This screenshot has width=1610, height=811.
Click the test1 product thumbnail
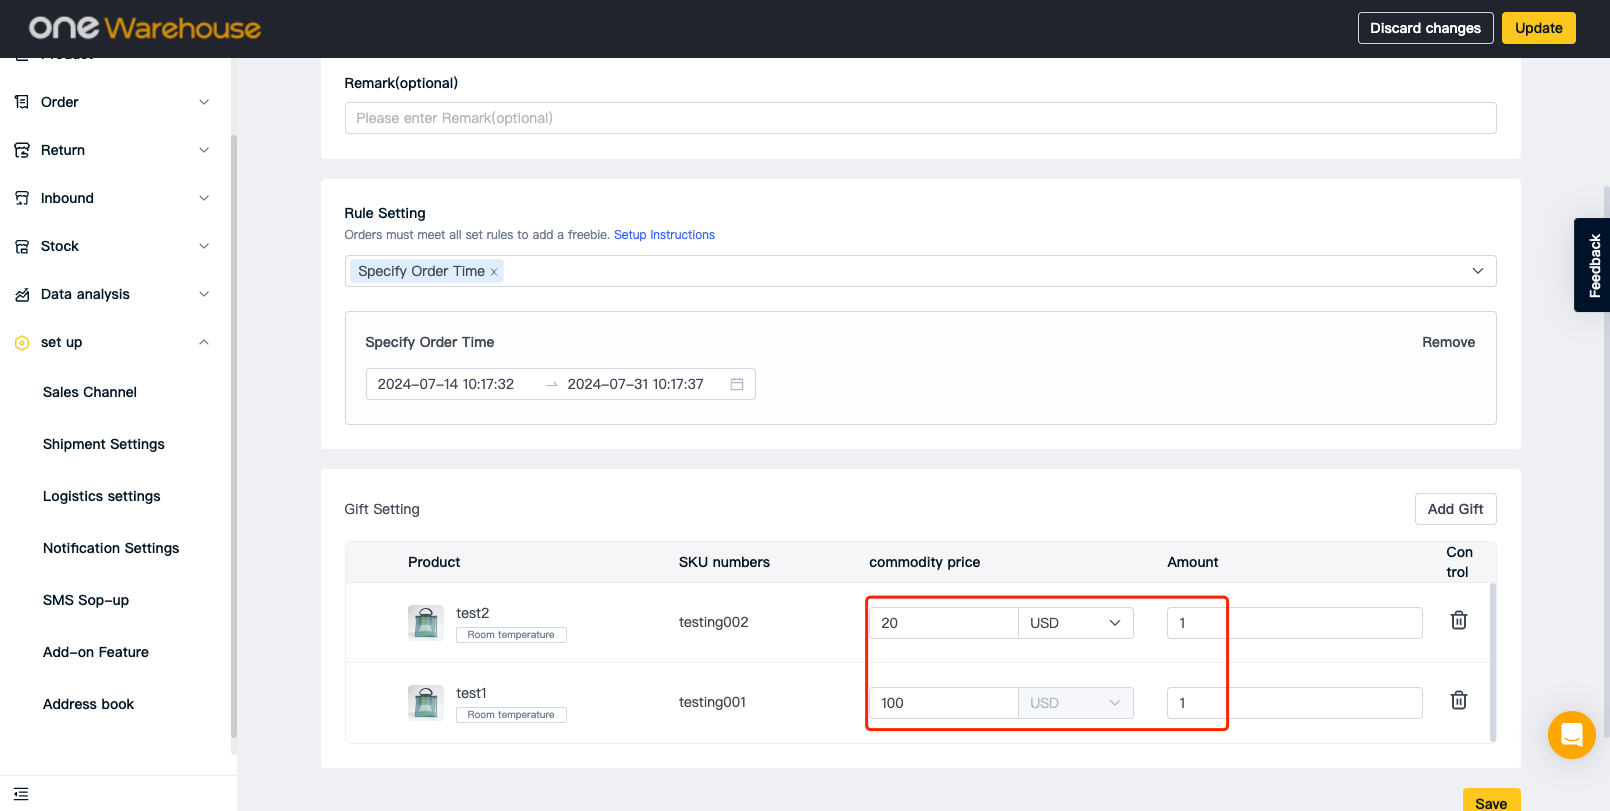tap(426, 702)
